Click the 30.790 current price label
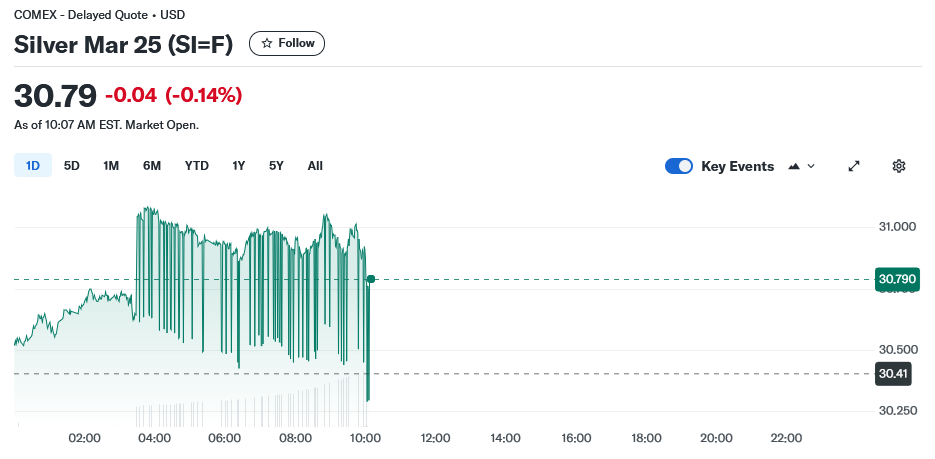The width and height of the screenshot is (935, 459). pyautogui.click(x=897, y=279)
